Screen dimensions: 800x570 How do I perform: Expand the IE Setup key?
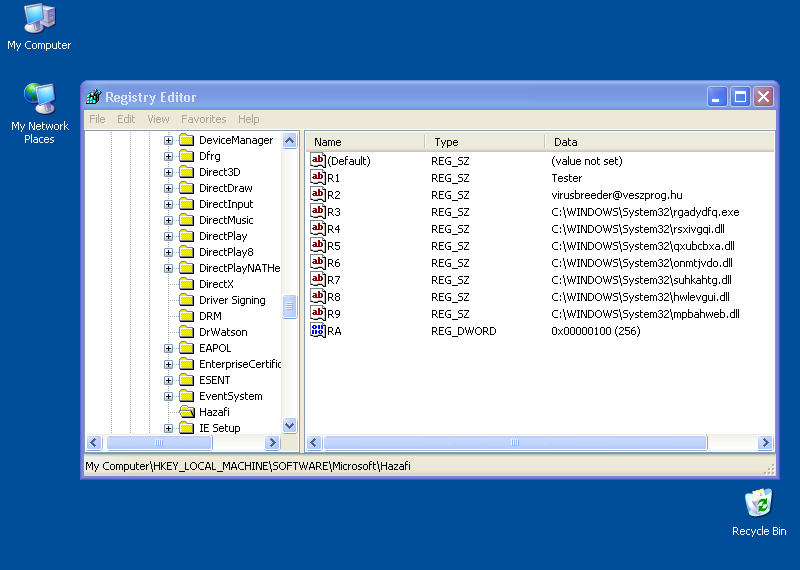[168, 428]
